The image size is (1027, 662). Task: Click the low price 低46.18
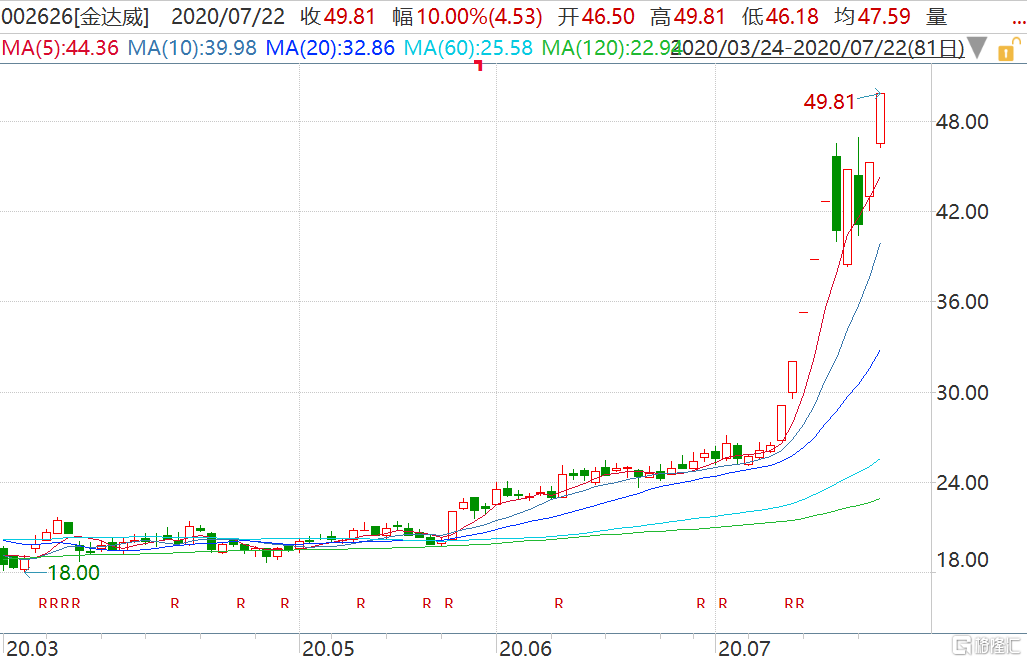pos(780,17)
